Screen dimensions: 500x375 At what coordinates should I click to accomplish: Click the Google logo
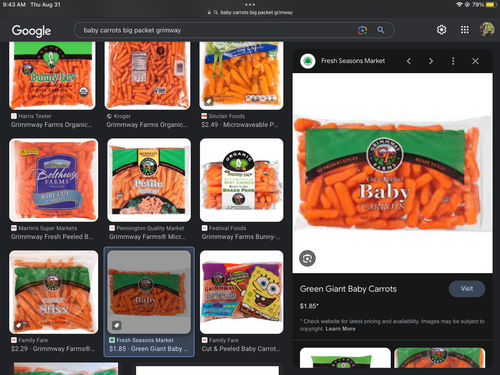click(x=31, y=31)
